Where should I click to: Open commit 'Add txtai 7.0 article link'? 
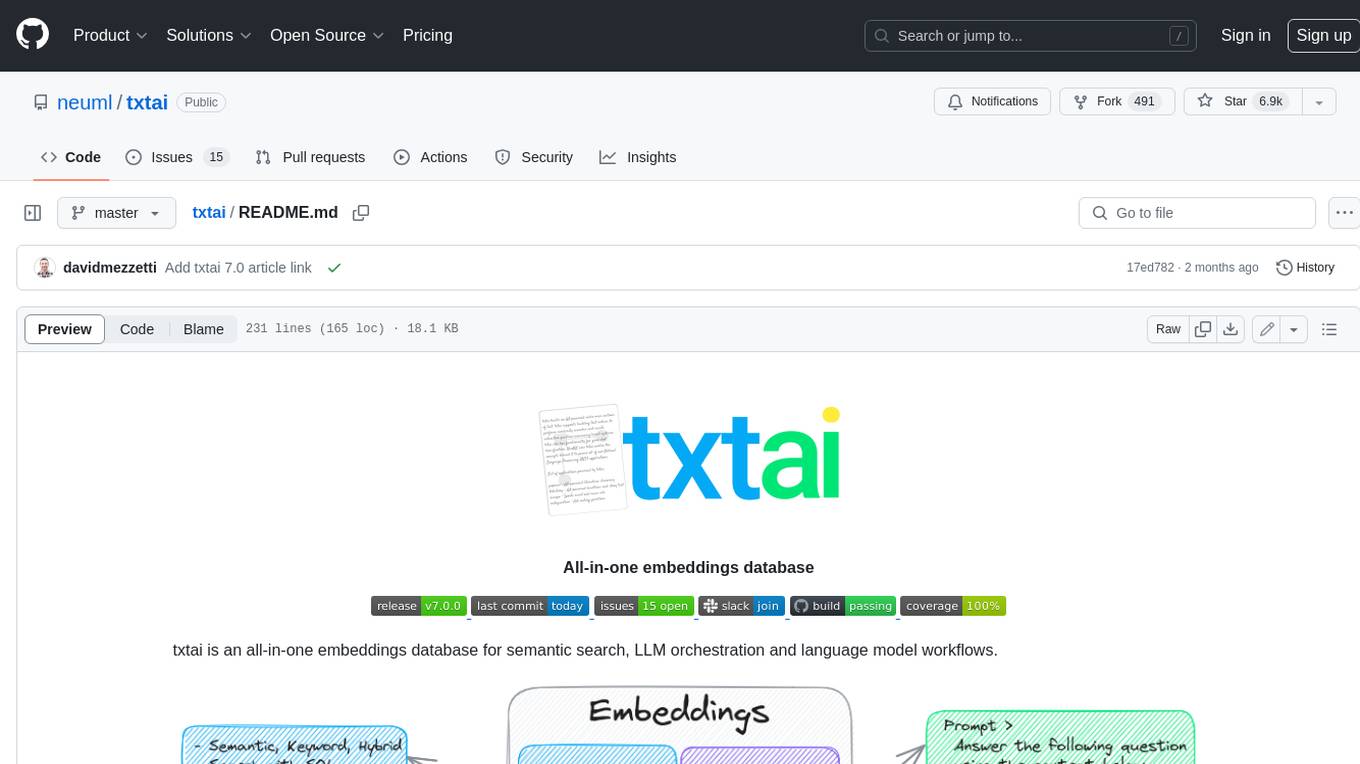[x=238, y=268]
